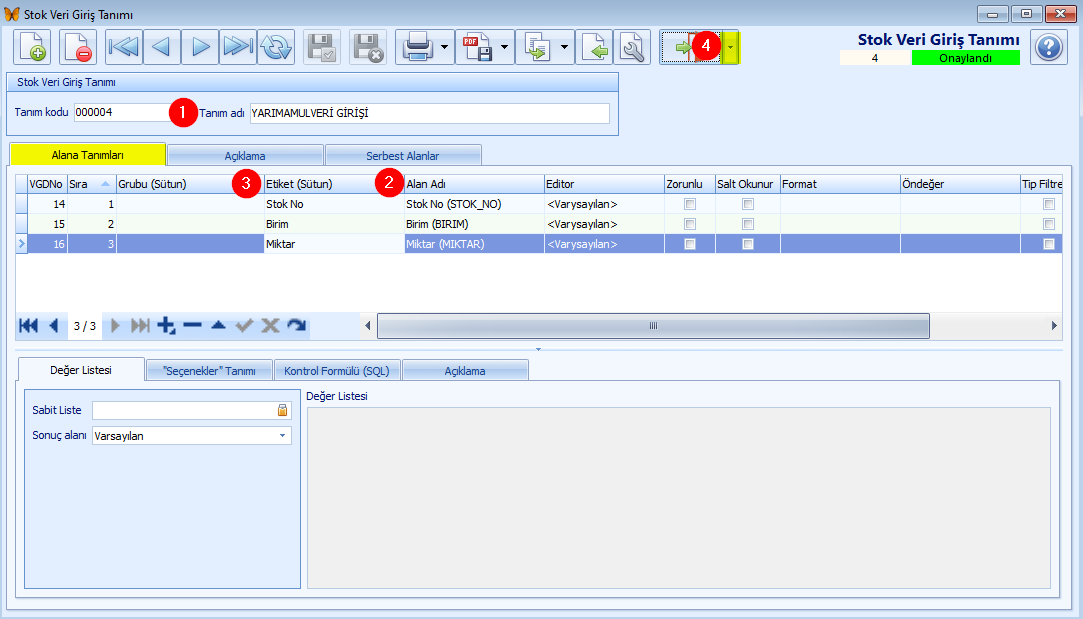Add a new row with the plus icon

[166, 325]
